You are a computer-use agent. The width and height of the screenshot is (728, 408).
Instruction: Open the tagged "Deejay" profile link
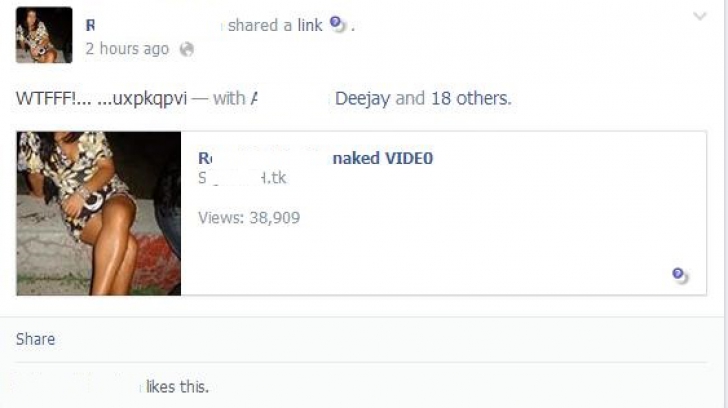(x=362, y=98)
